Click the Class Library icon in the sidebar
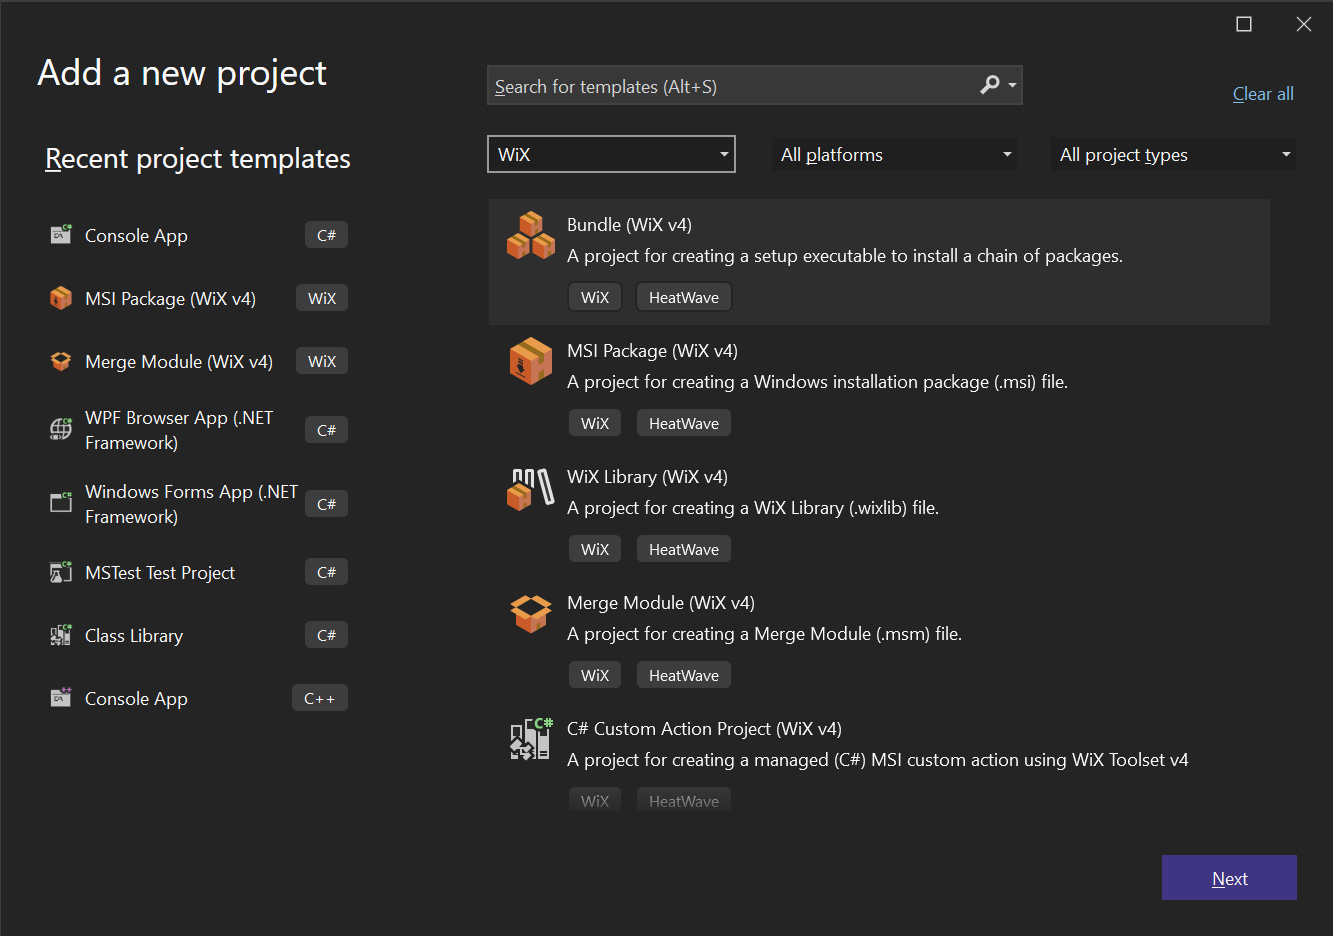The width and height of the screenshot is (1333, 936). tap(60, 634)
